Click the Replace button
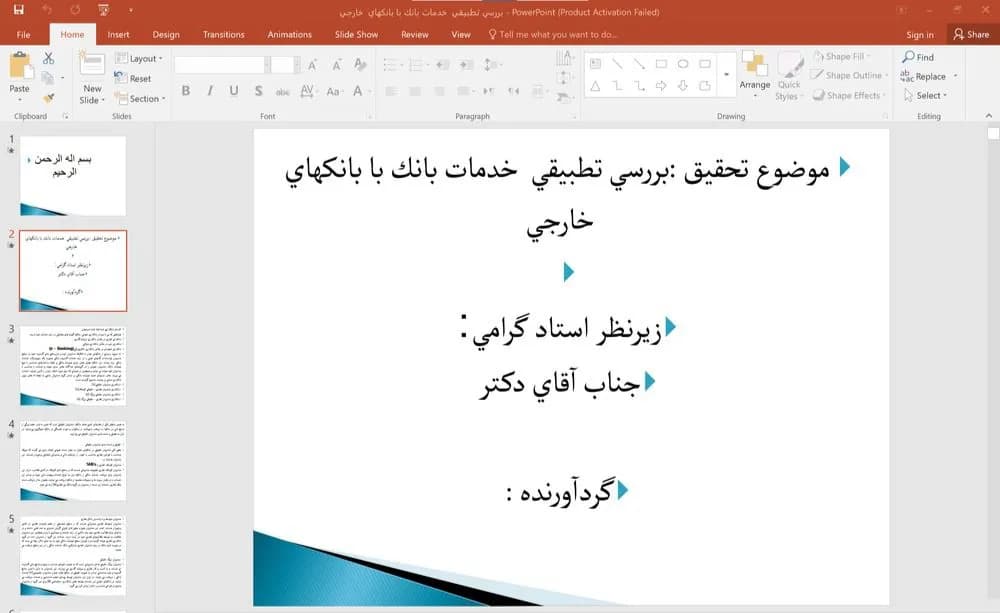Screen dimensions: 1000x613 pos(923,77)
